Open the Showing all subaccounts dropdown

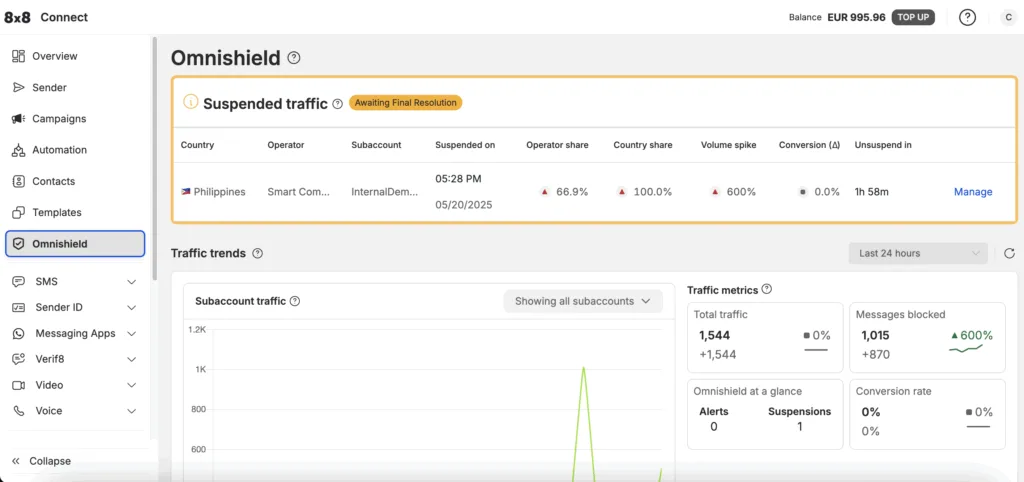tap(583, 301)
